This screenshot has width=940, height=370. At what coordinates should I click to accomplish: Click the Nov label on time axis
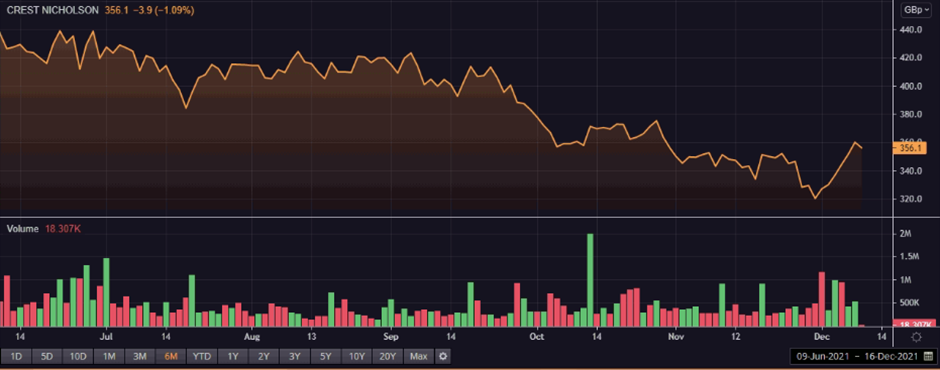click(676, 336)
